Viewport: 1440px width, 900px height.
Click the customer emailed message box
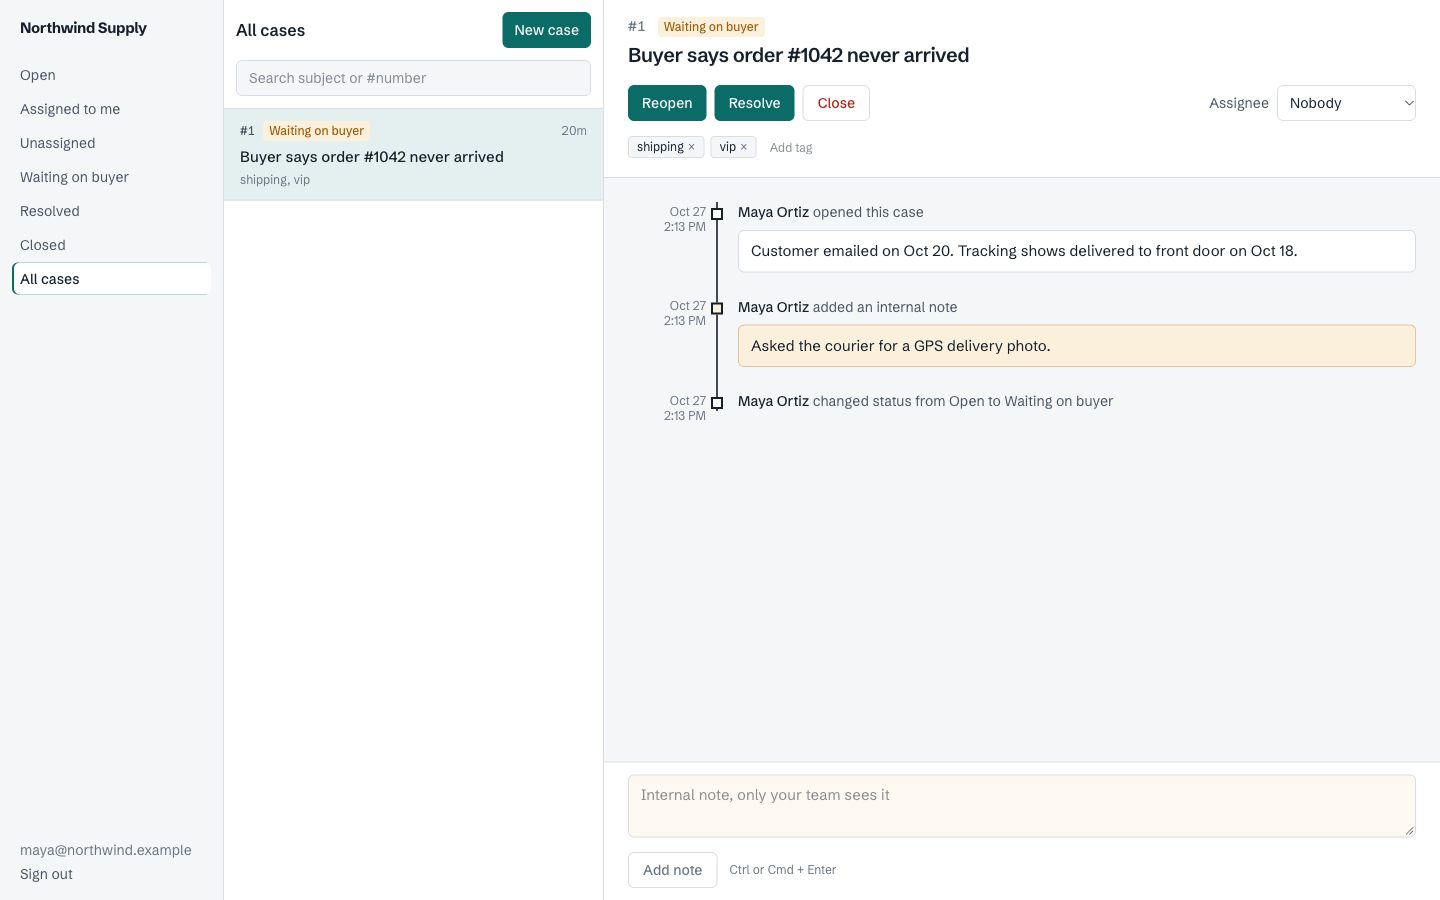[1076, 251]
